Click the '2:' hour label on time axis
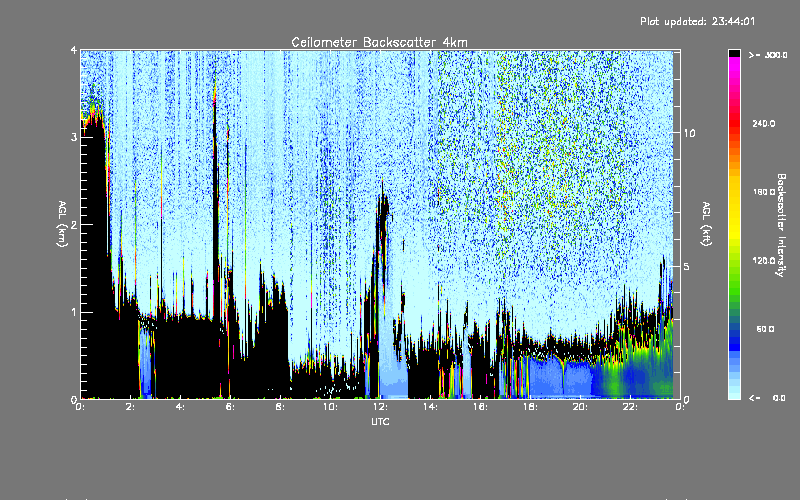The height and width of the screenshot is (500, 800). point(131,407)
